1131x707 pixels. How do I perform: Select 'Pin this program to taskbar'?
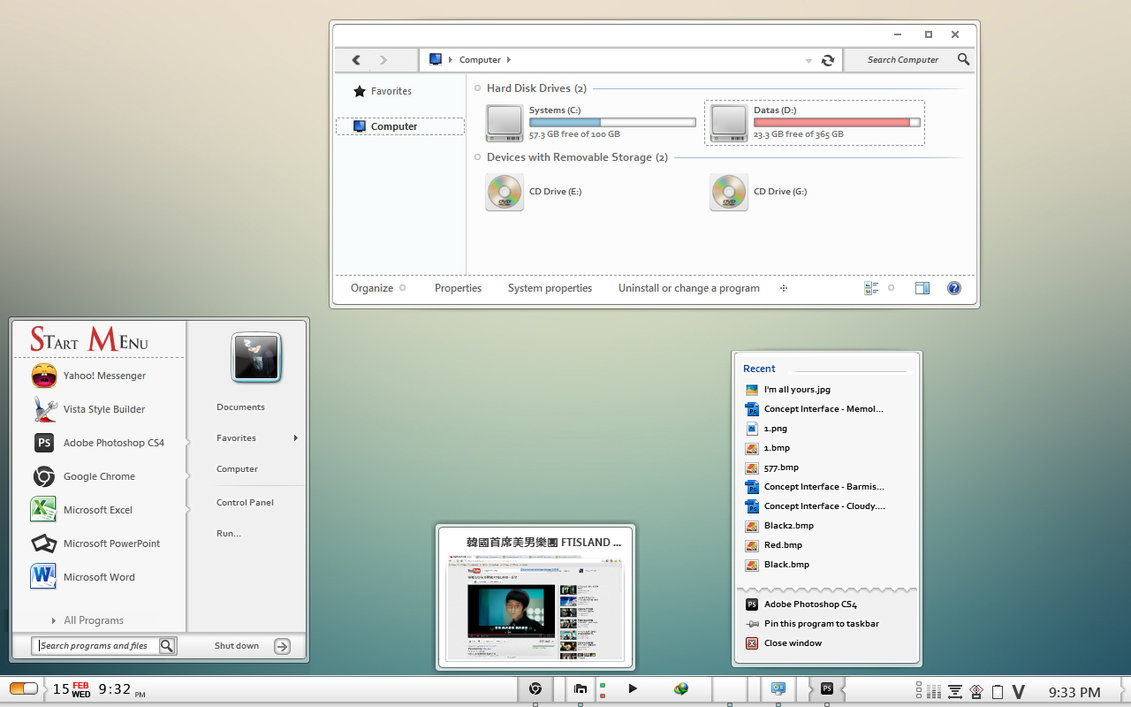pos(821,624)
